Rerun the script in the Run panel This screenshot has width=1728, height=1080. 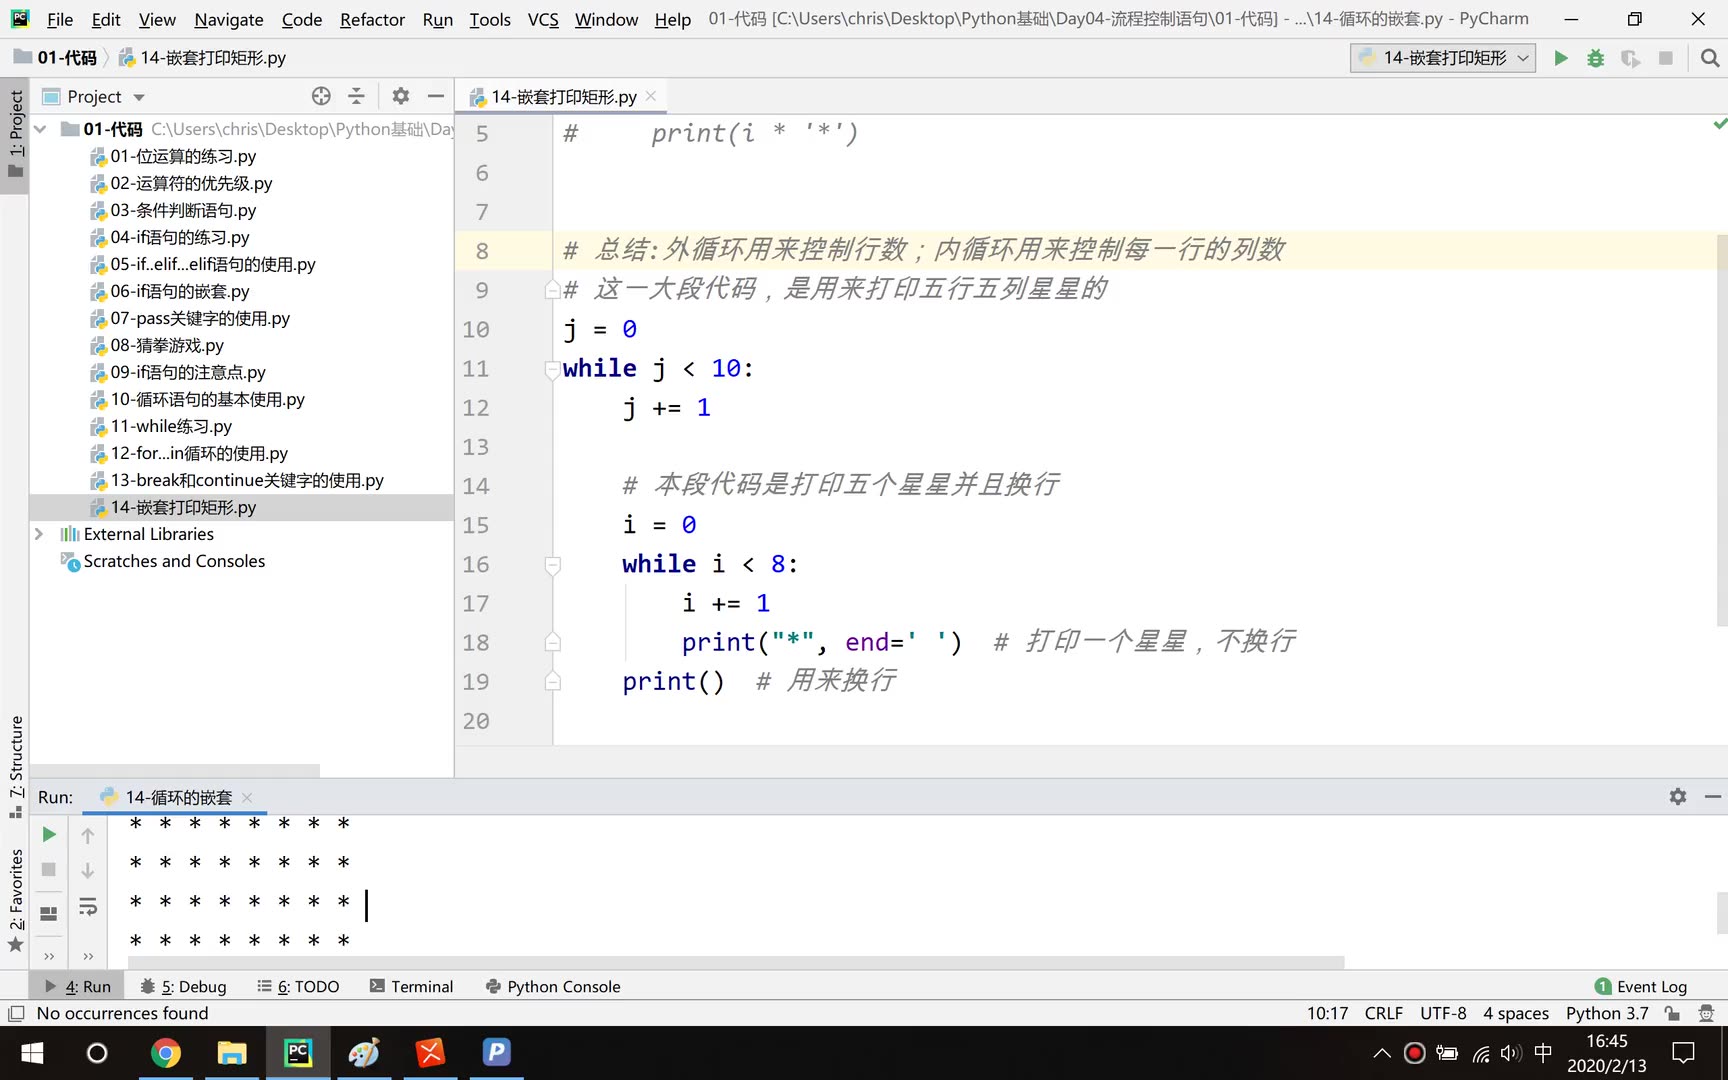click(x=48, y=834)
